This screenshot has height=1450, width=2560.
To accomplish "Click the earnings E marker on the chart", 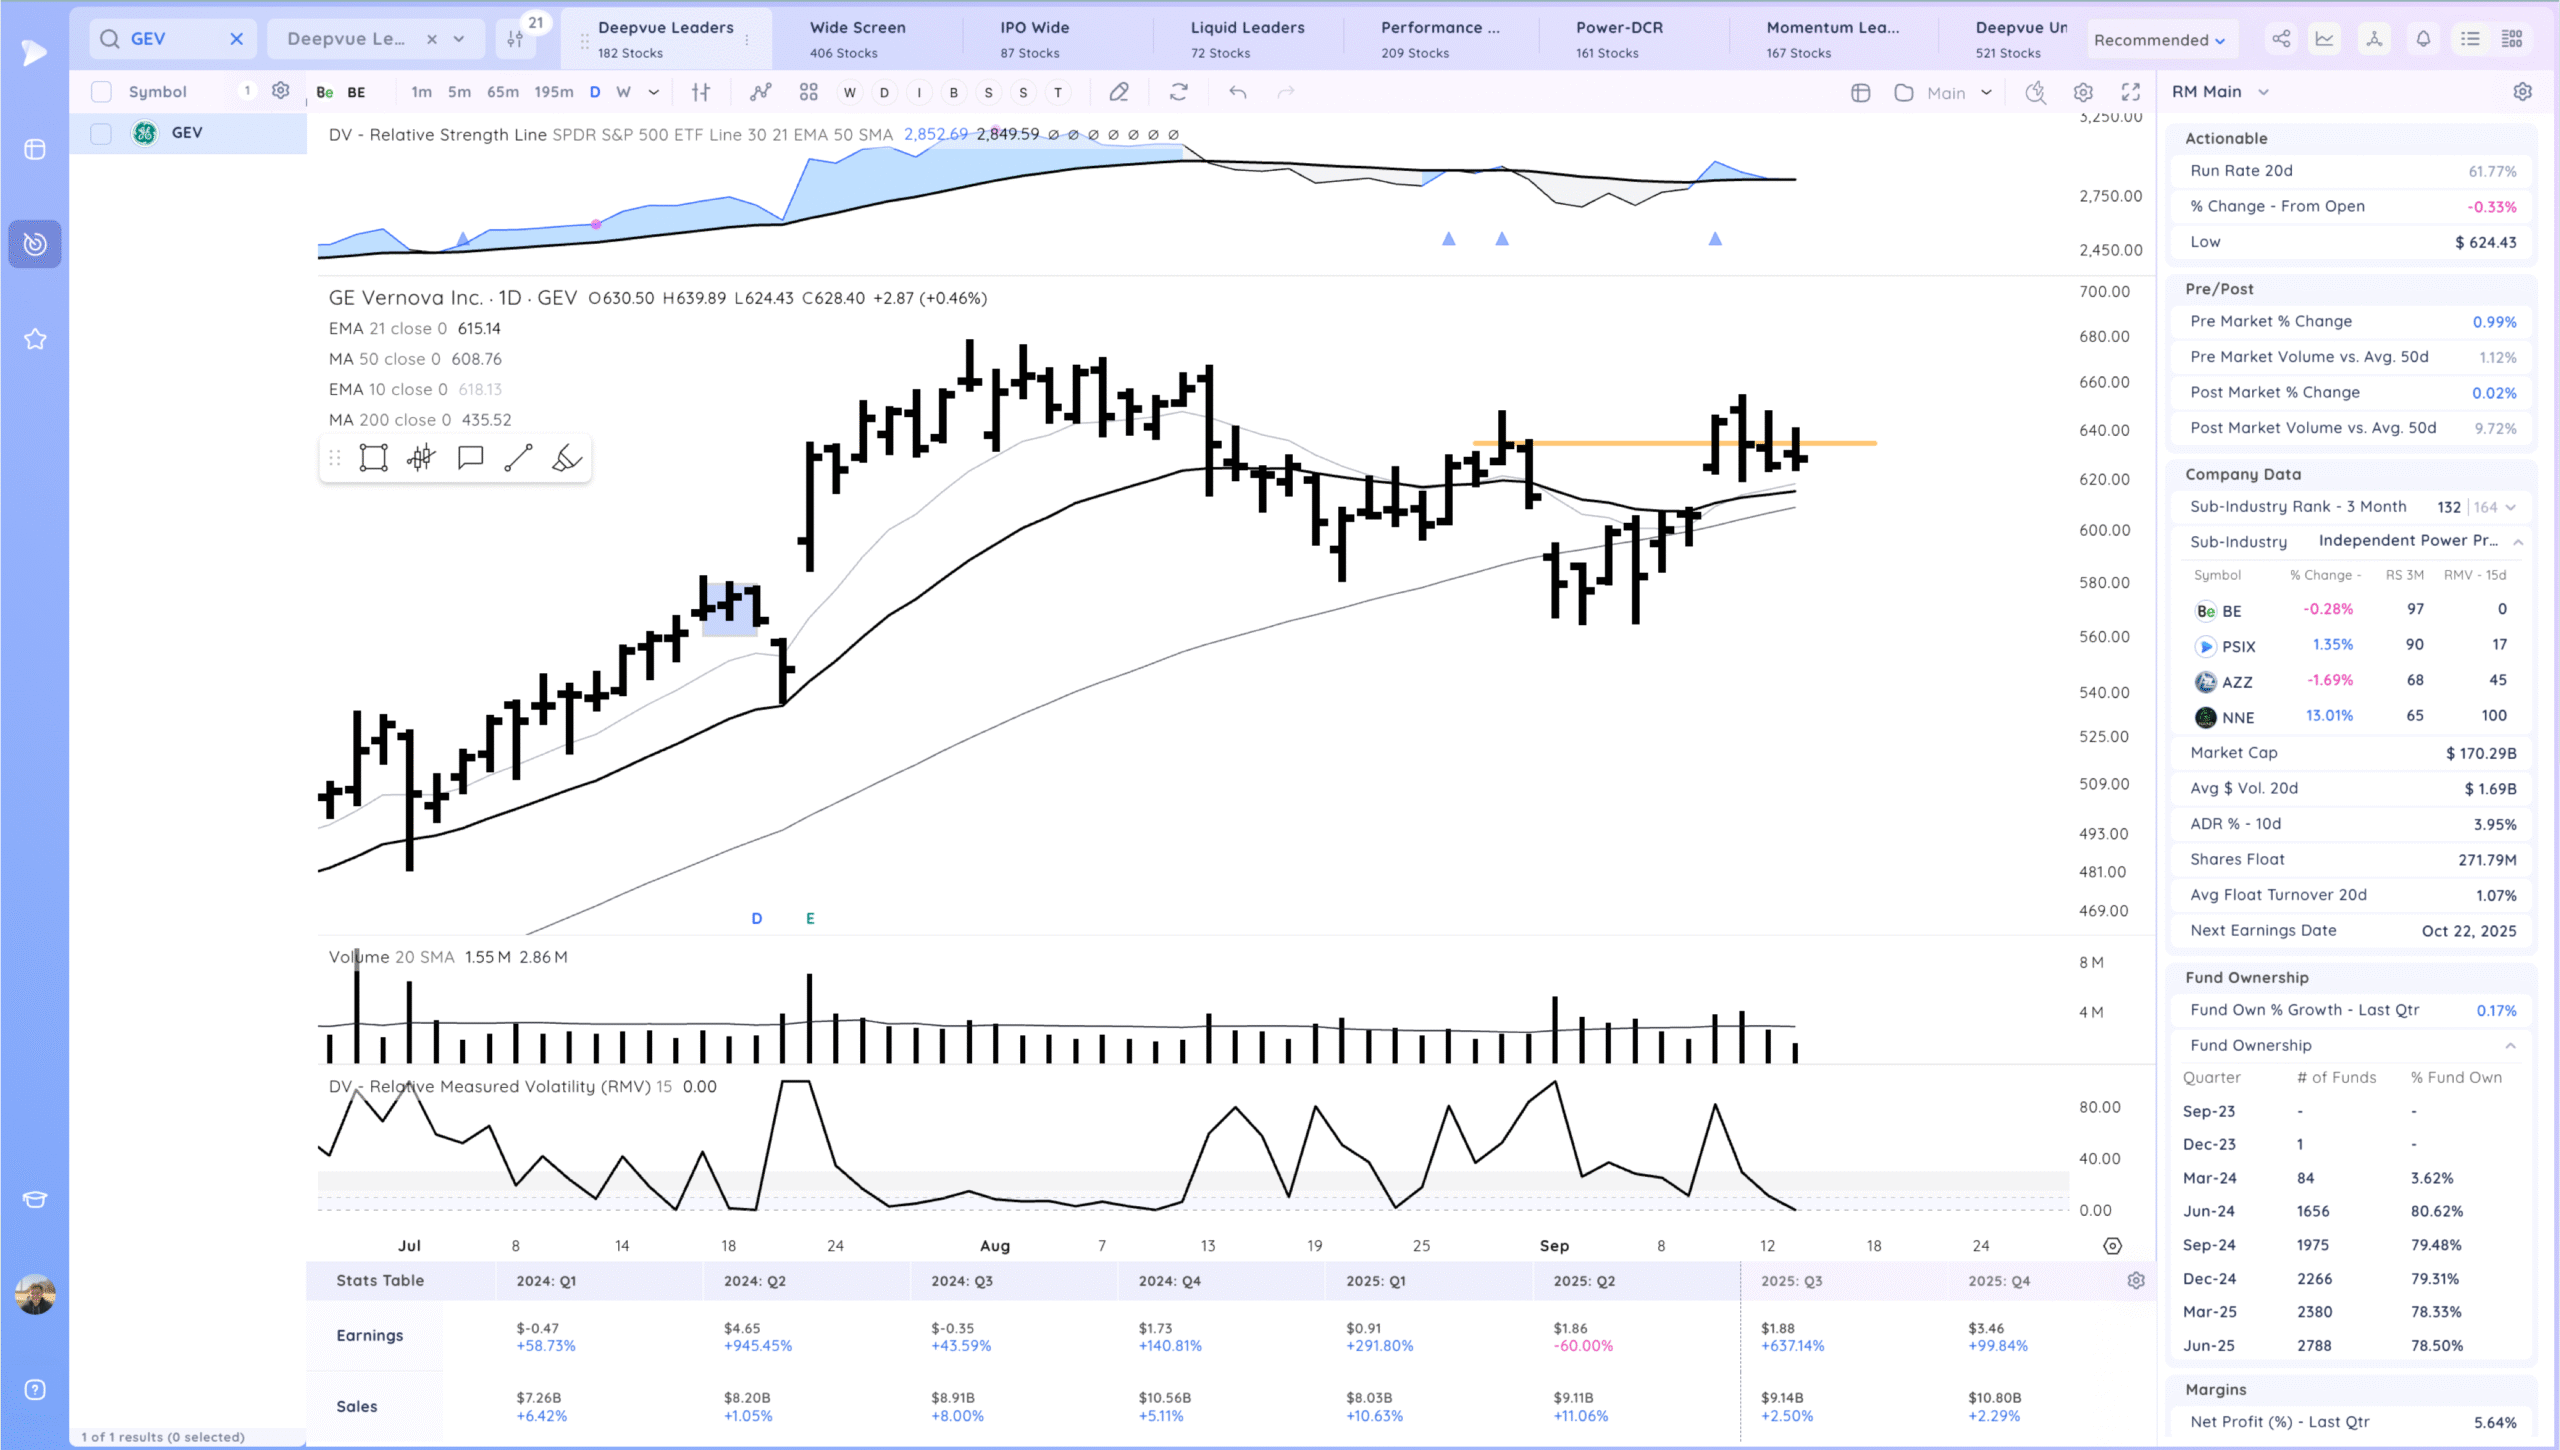I will click(810, 918).
